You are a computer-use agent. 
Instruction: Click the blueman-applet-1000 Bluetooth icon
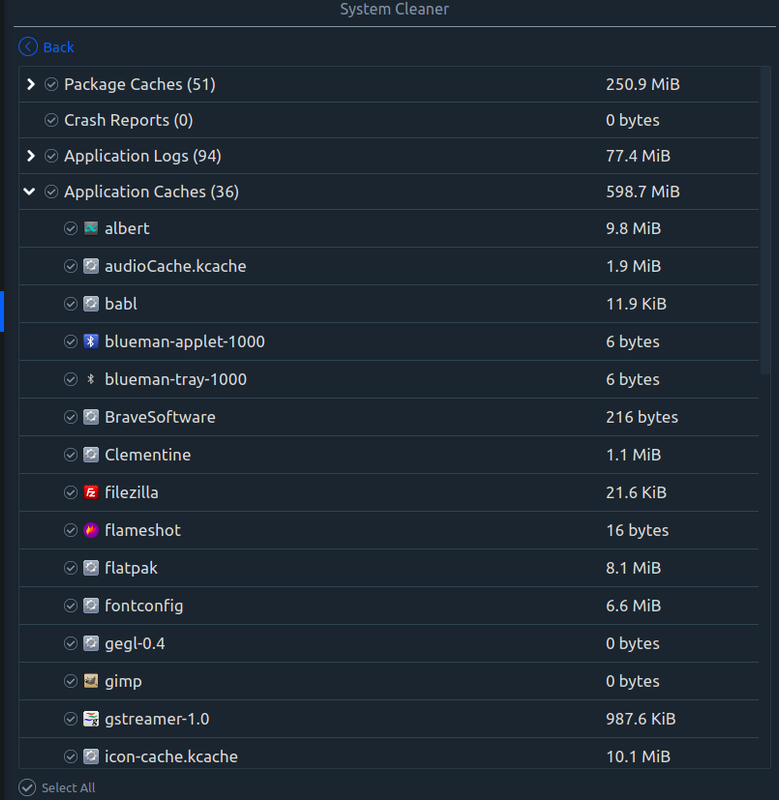[x=91, y=341]
